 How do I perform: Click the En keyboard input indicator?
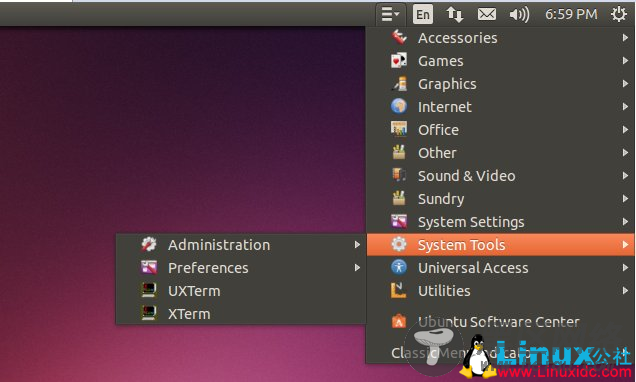point(423,15)
